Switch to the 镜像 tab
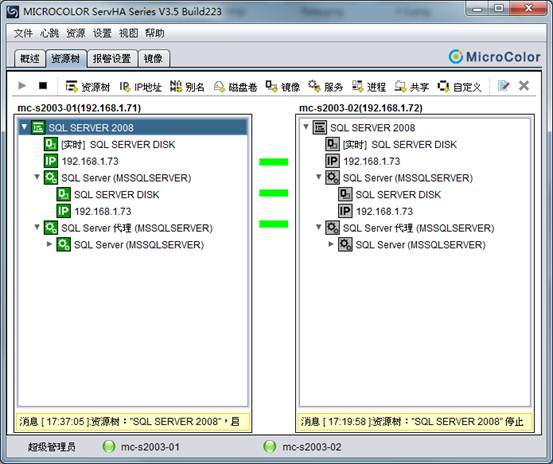 tap(153, 59)
